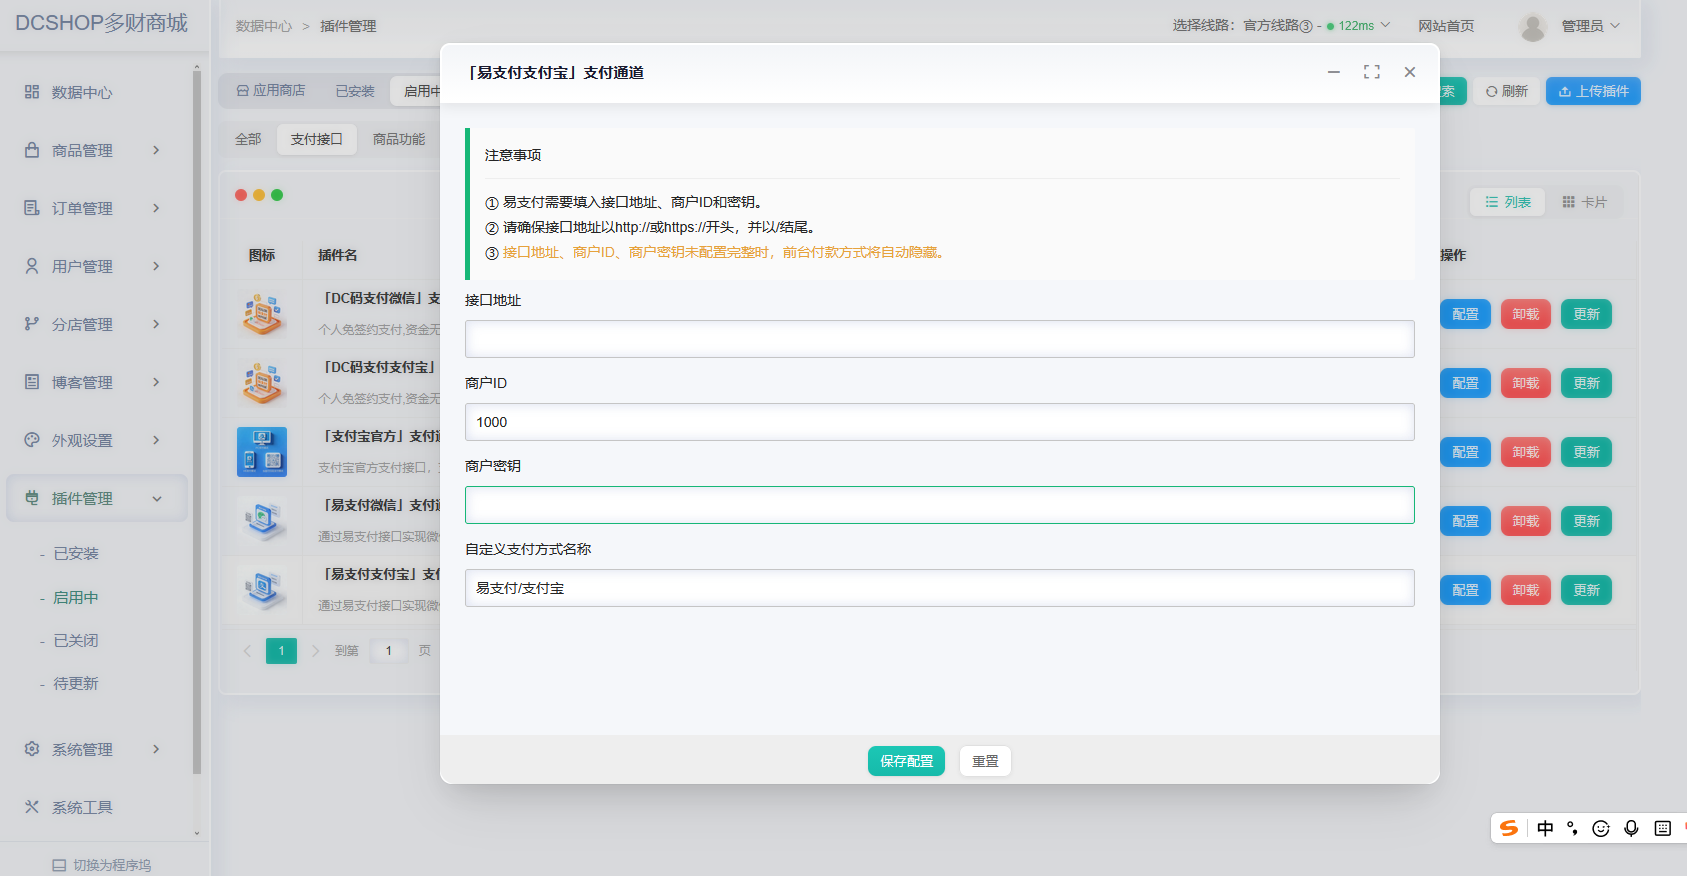The image size is (1687, 876).
Task: Expand the 用户管理 submenu chevron
Action: pos(156,266)
